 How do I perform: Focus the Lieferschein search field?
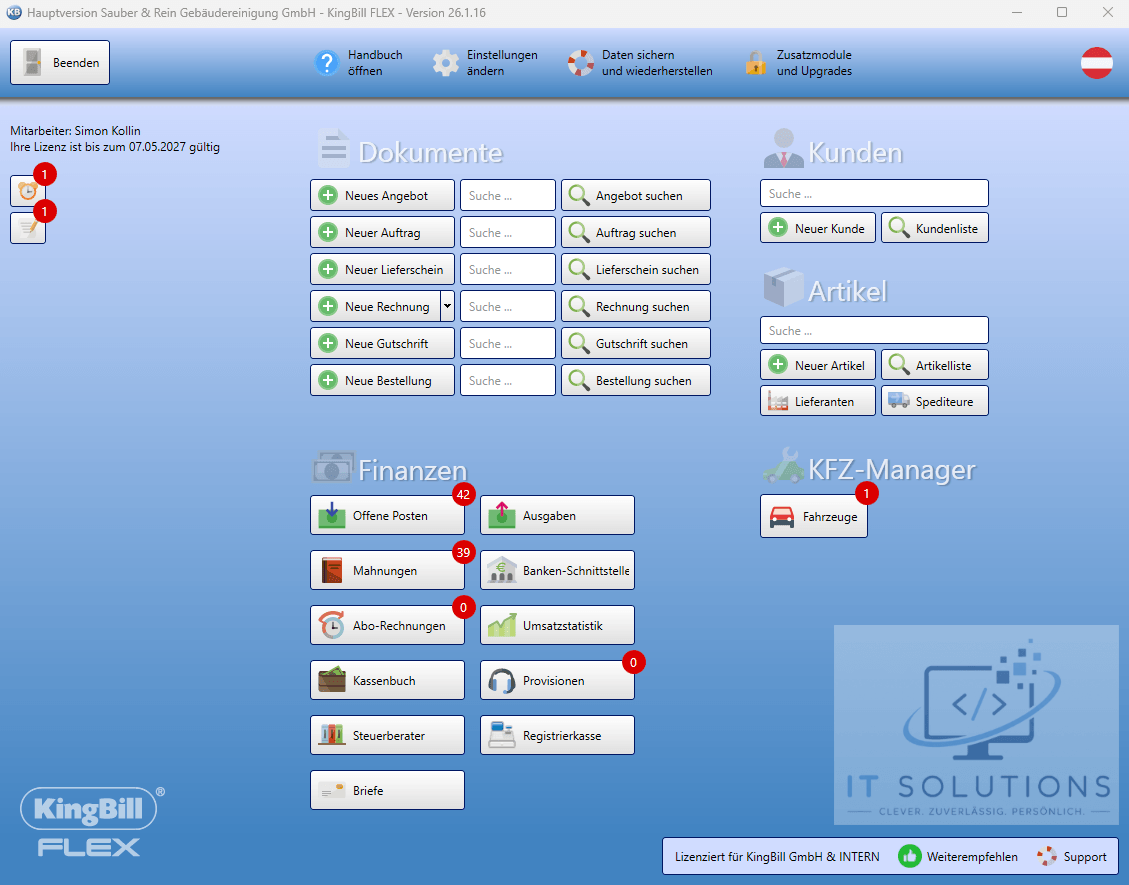(508, 269)
